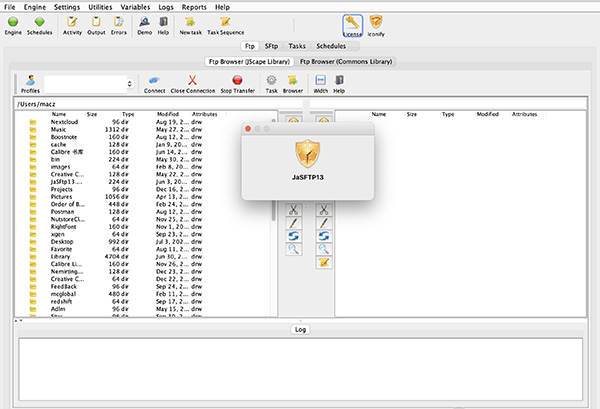Click the Width icon
600x409 pixels.
tap(320, 80)
